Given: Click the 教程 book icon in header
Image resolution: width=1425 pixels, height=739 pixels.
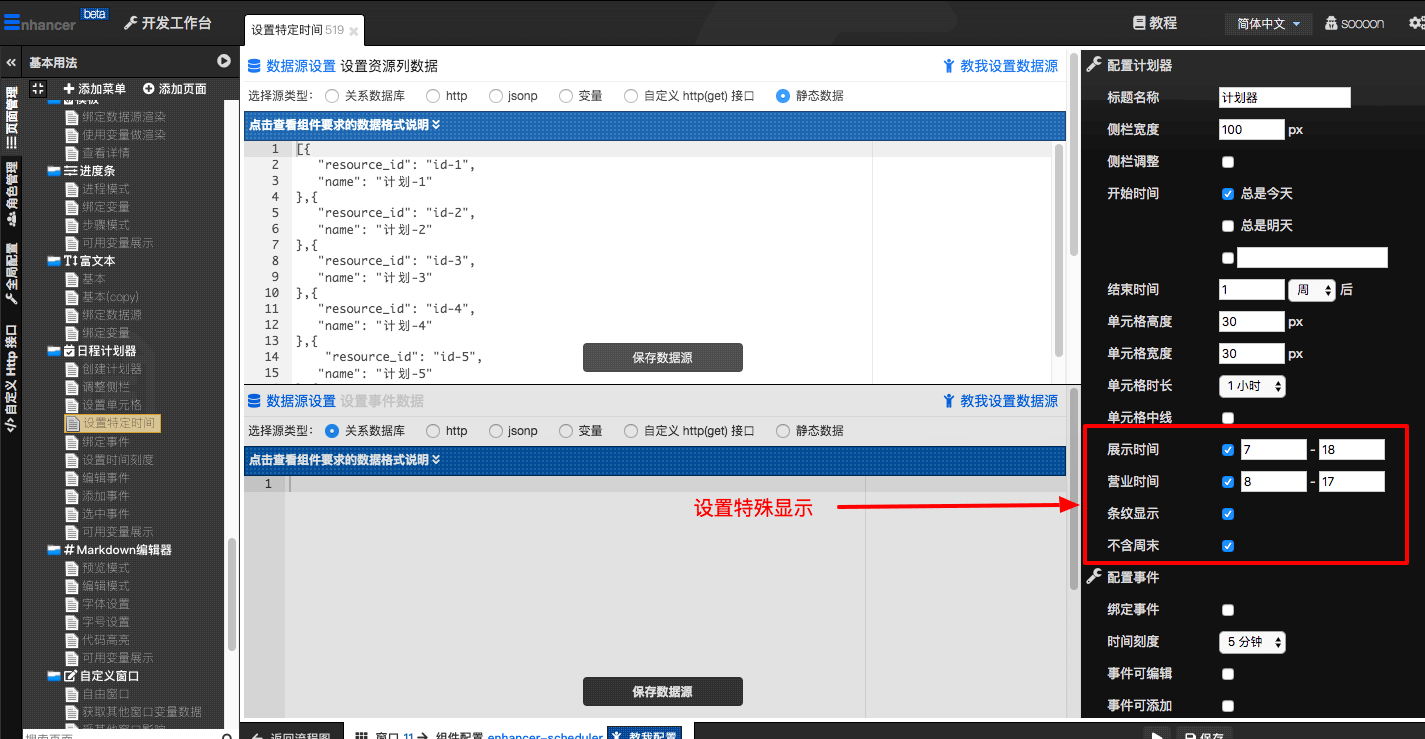Looking at the screenshot, I should (1138, 23).
